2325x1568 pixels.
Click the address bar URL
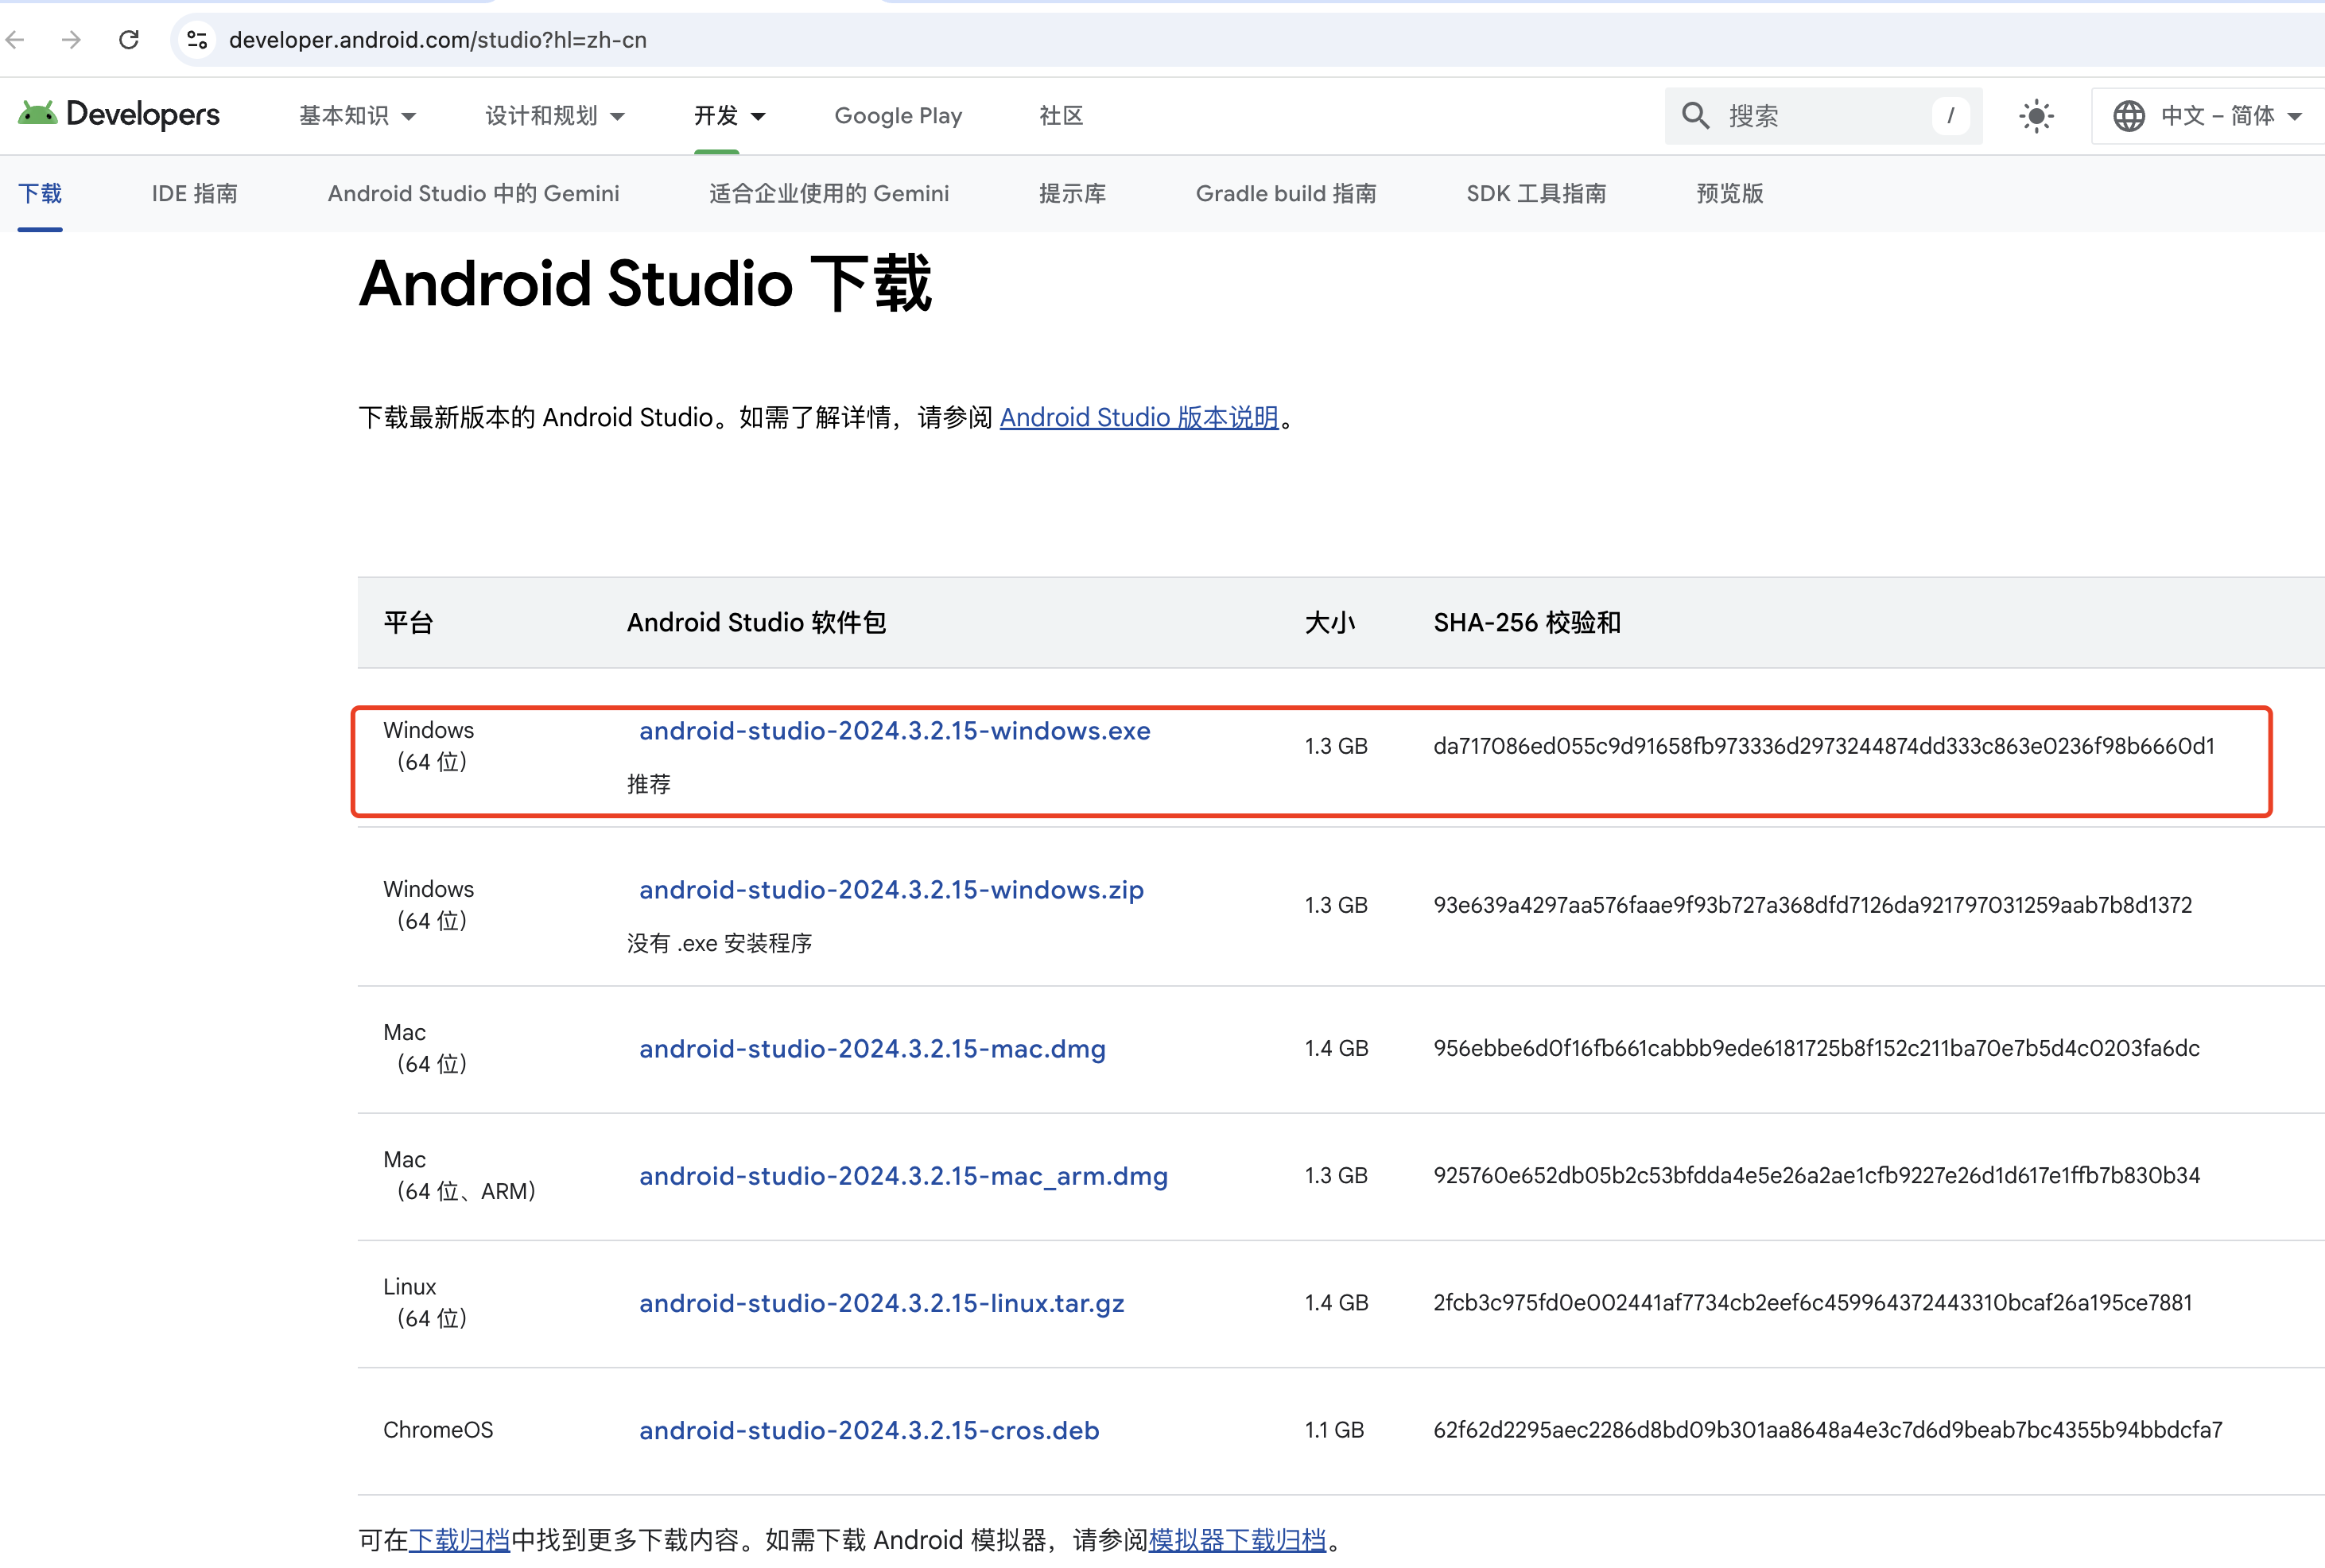(x=438, y=40)
